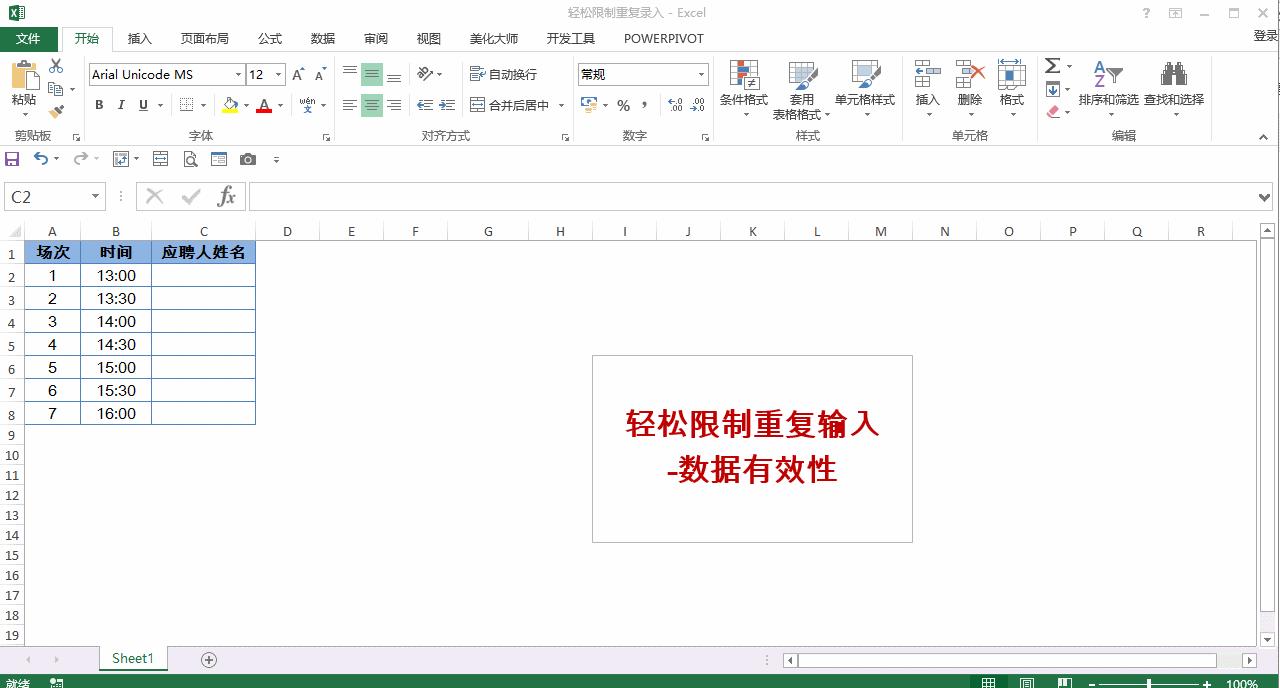
Task: Apply percent style formatting
Action: (620, 104)
